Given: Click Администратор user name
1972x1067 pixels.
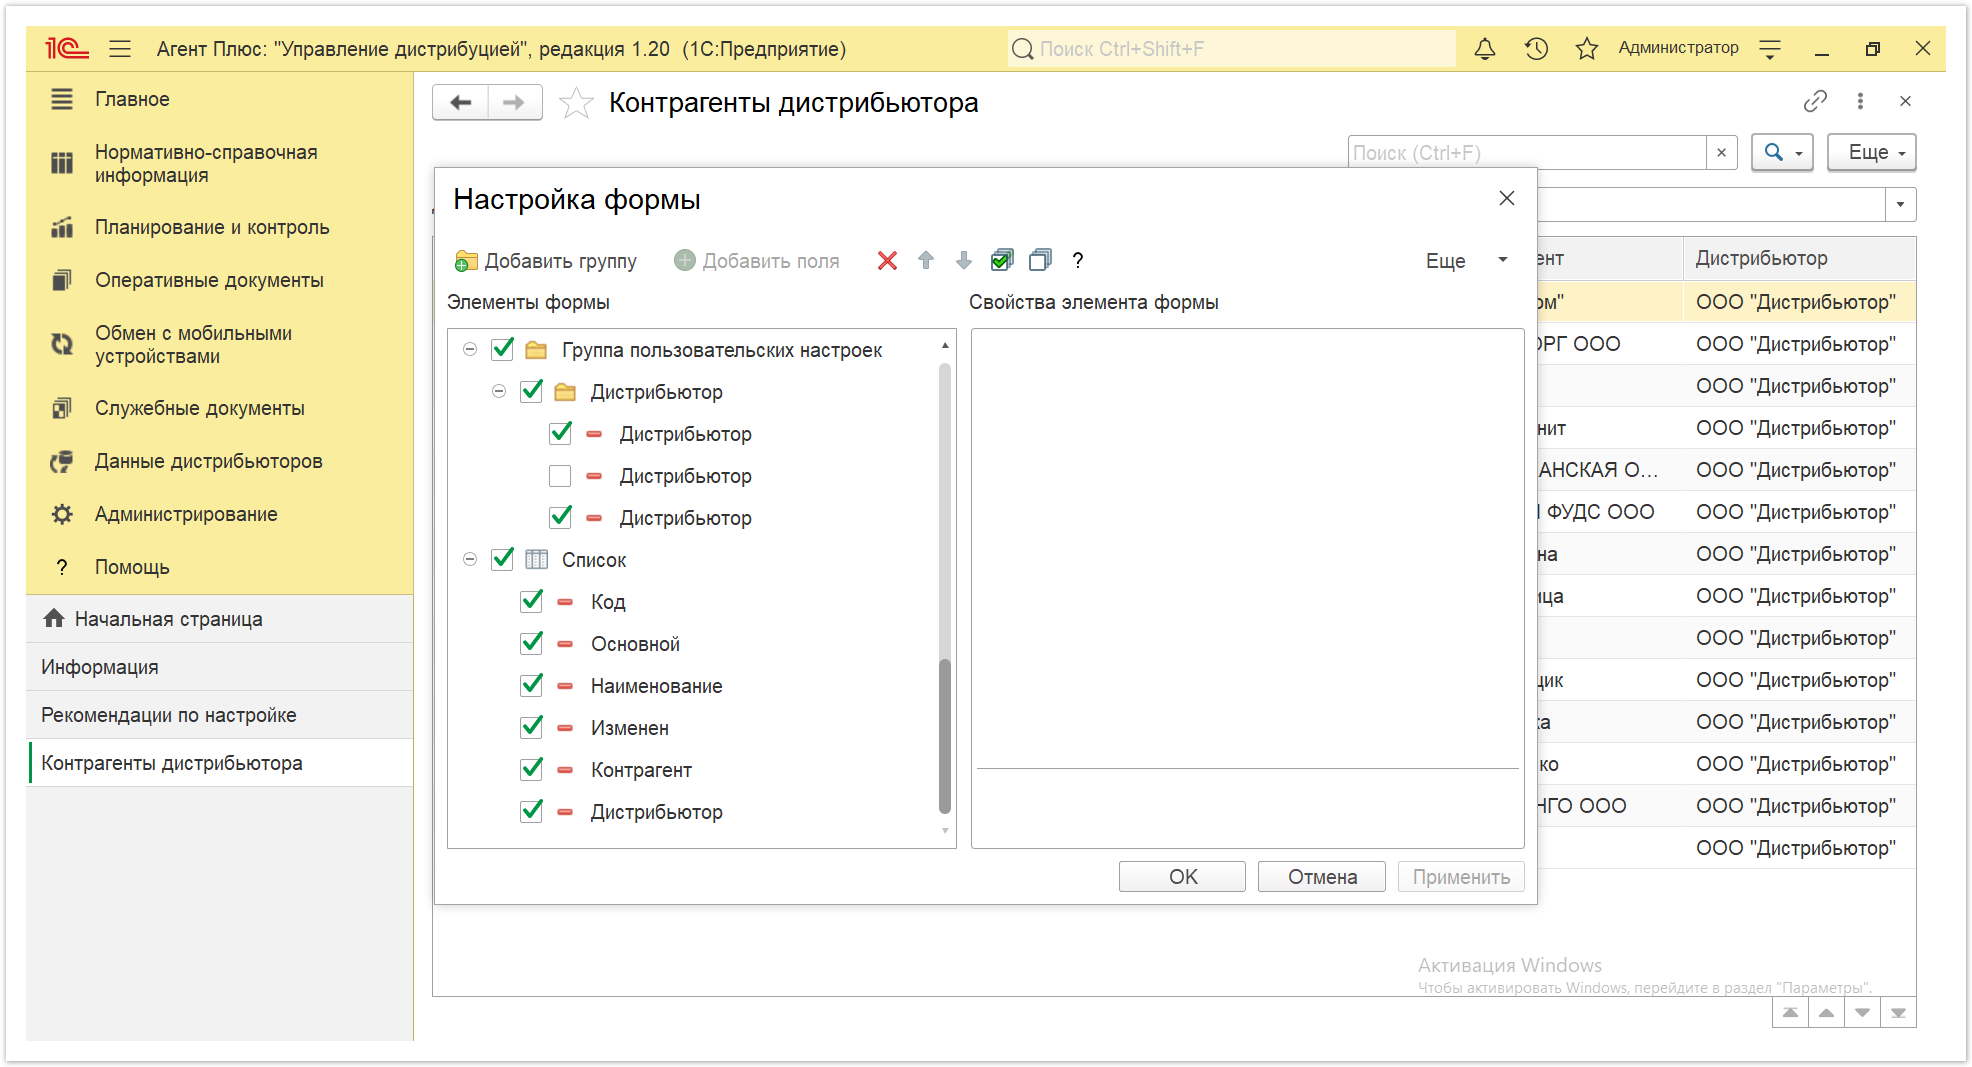Looking at the screenshot, I should tap(1678, 48).
